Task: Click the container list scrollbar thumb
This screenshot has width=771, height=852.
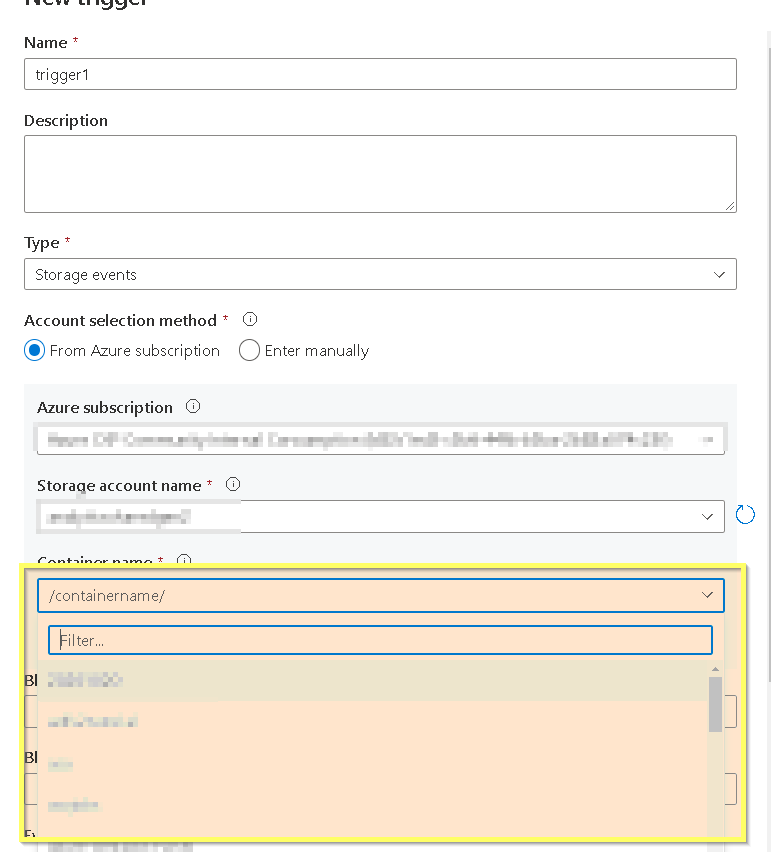Action: [x=715, y=704]
